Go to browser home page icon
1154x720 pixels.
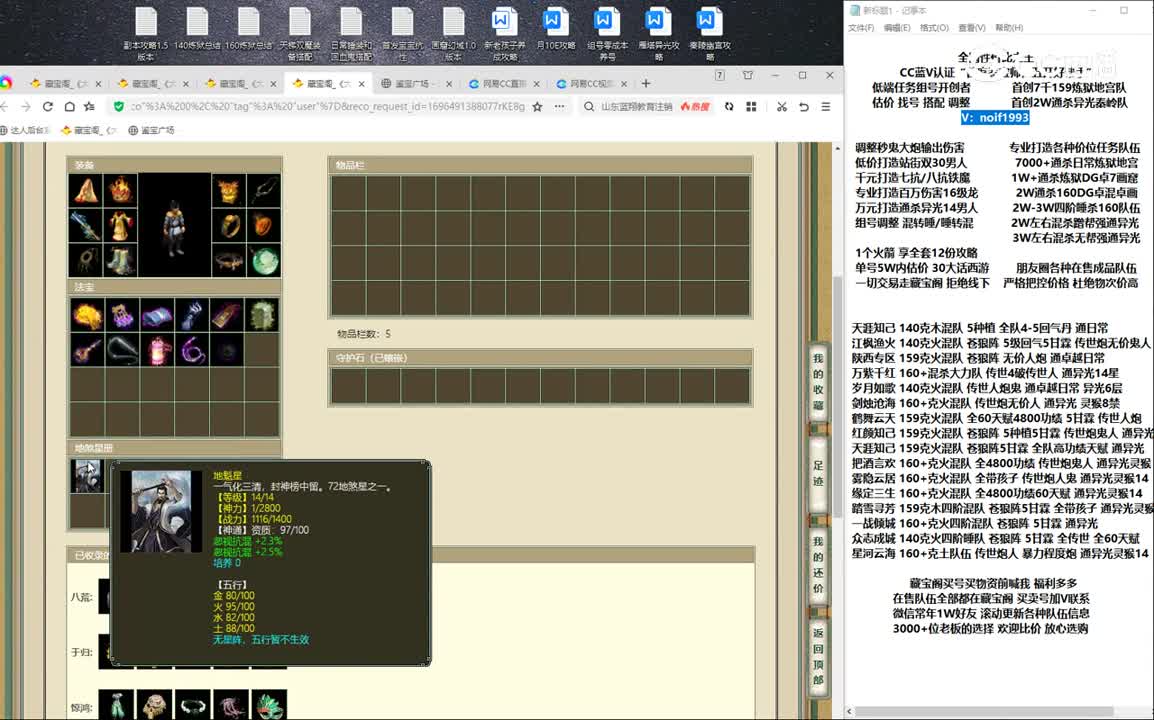[69, 107]
